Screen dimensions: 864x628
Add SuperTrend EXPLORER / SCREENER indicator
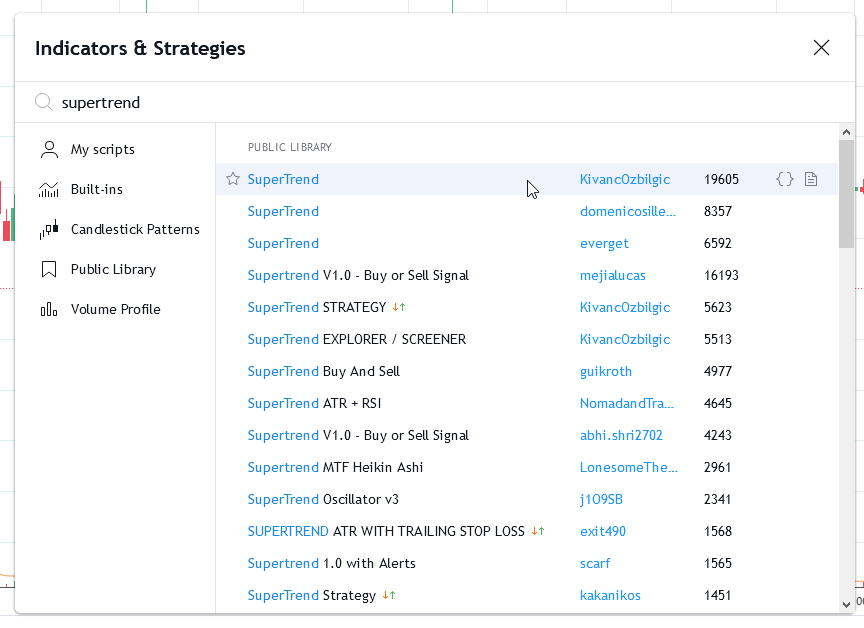(356, 339)
